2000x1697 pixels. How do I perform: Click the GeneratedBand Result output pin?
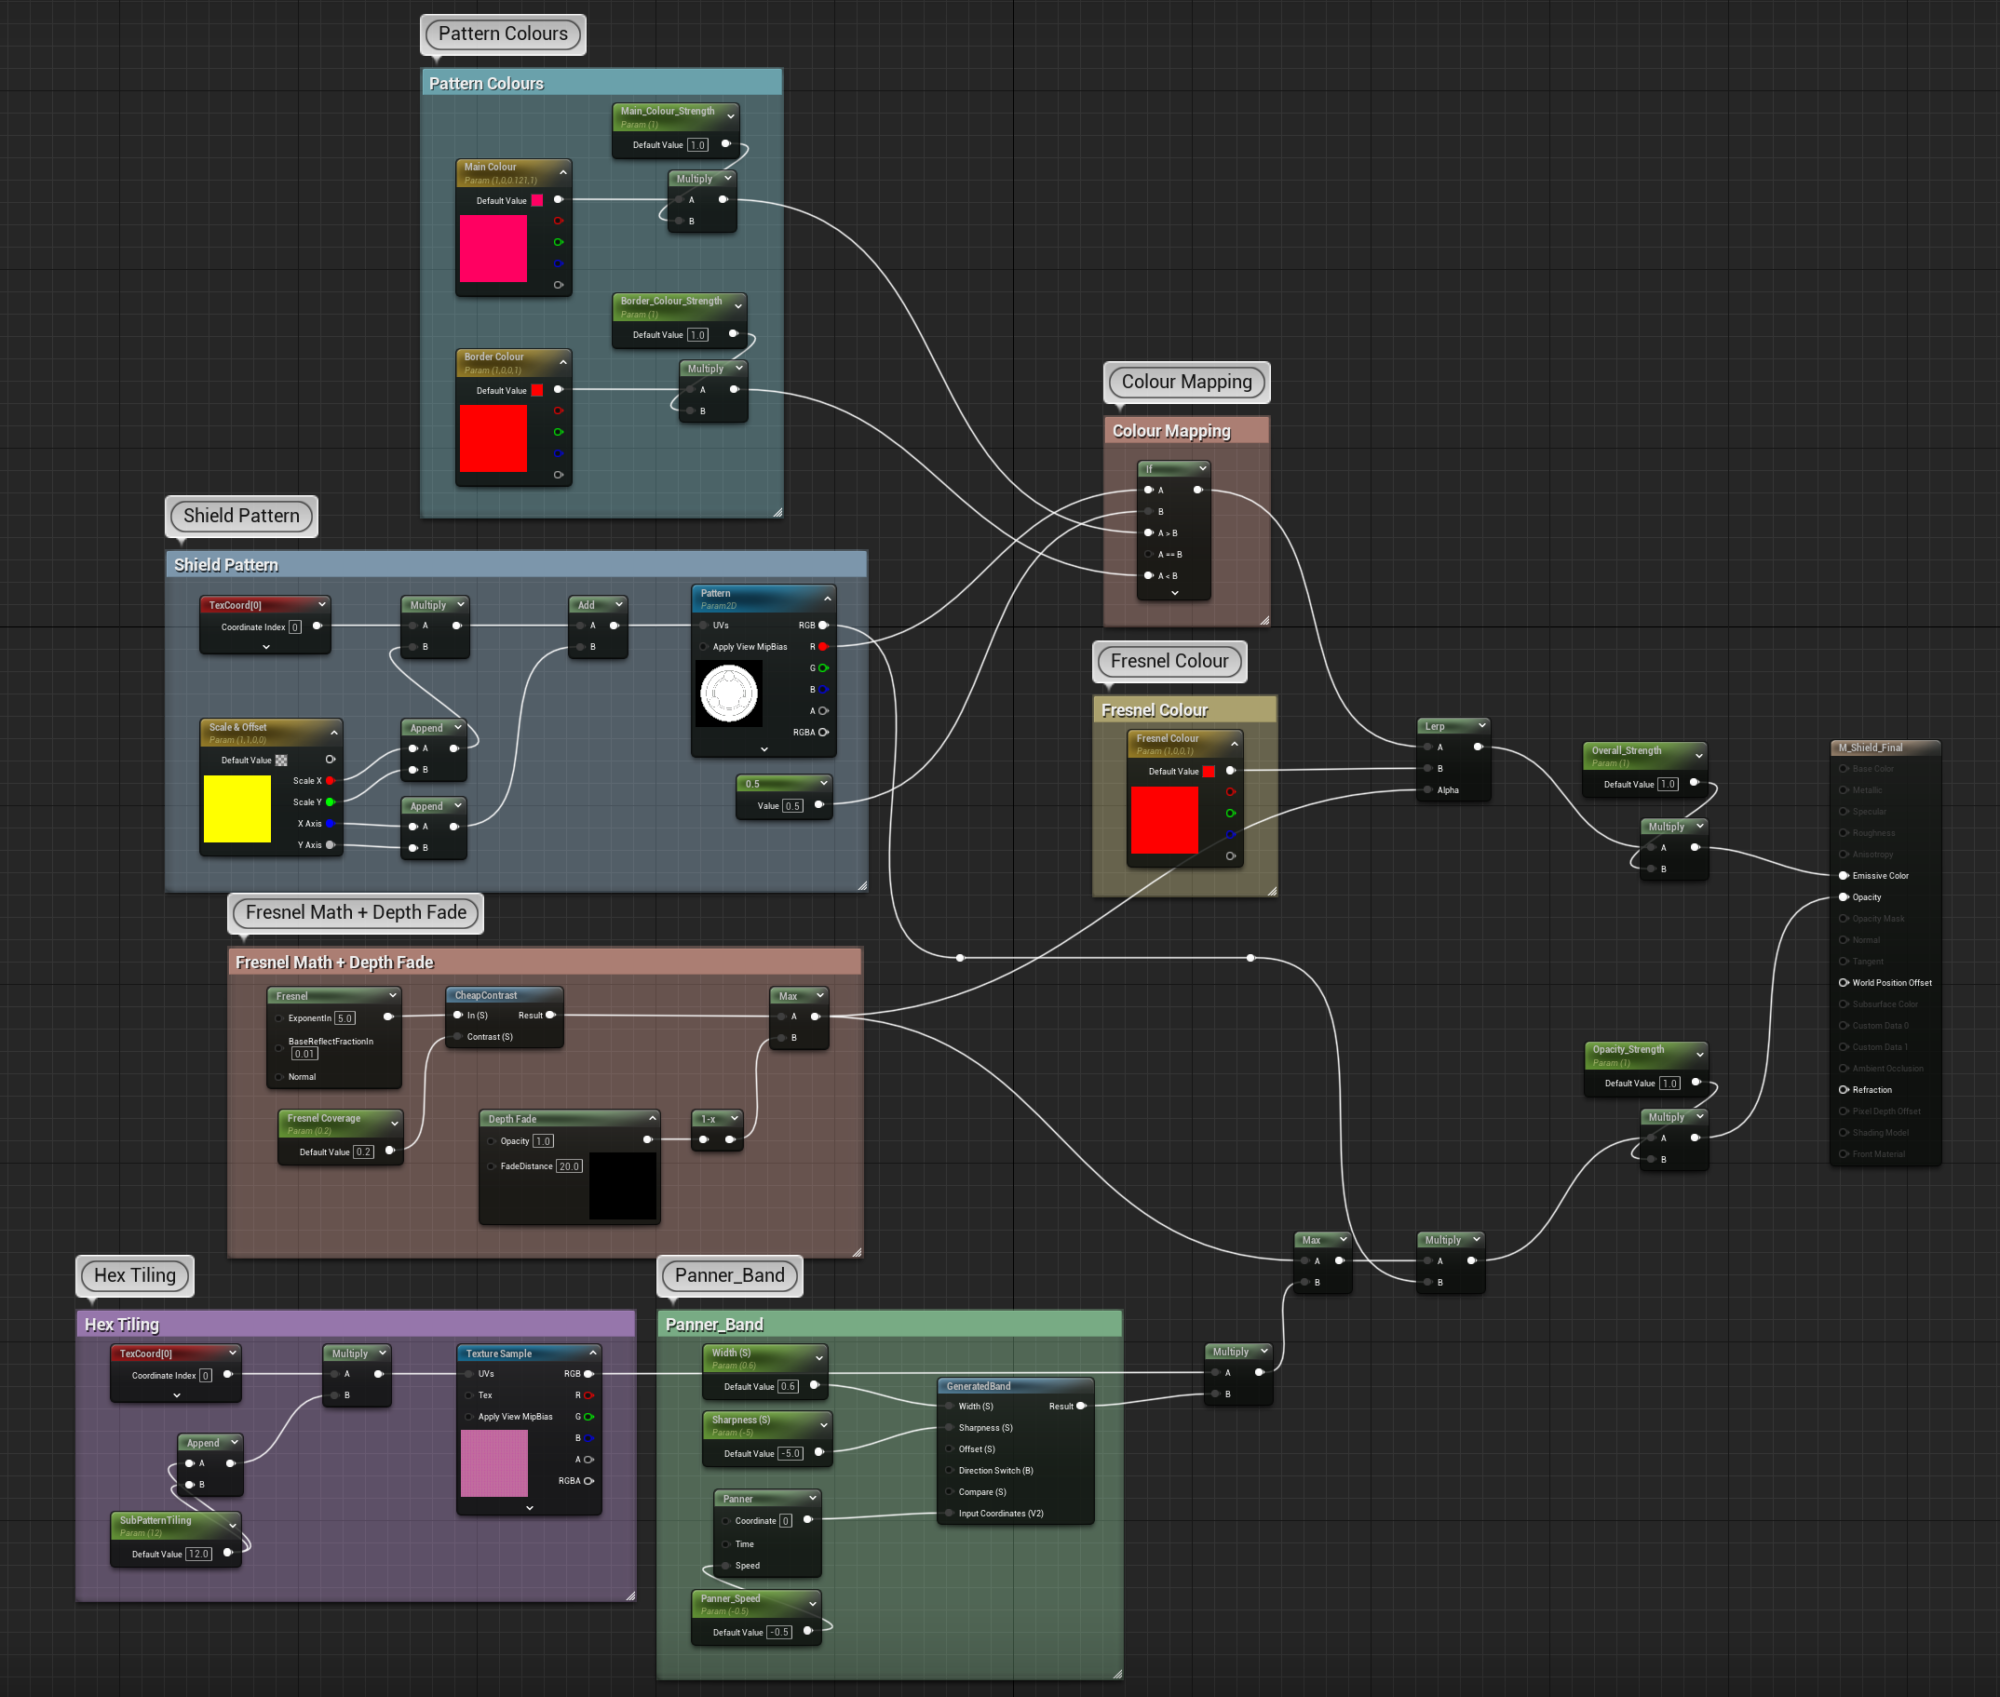pos(1081,1406)
